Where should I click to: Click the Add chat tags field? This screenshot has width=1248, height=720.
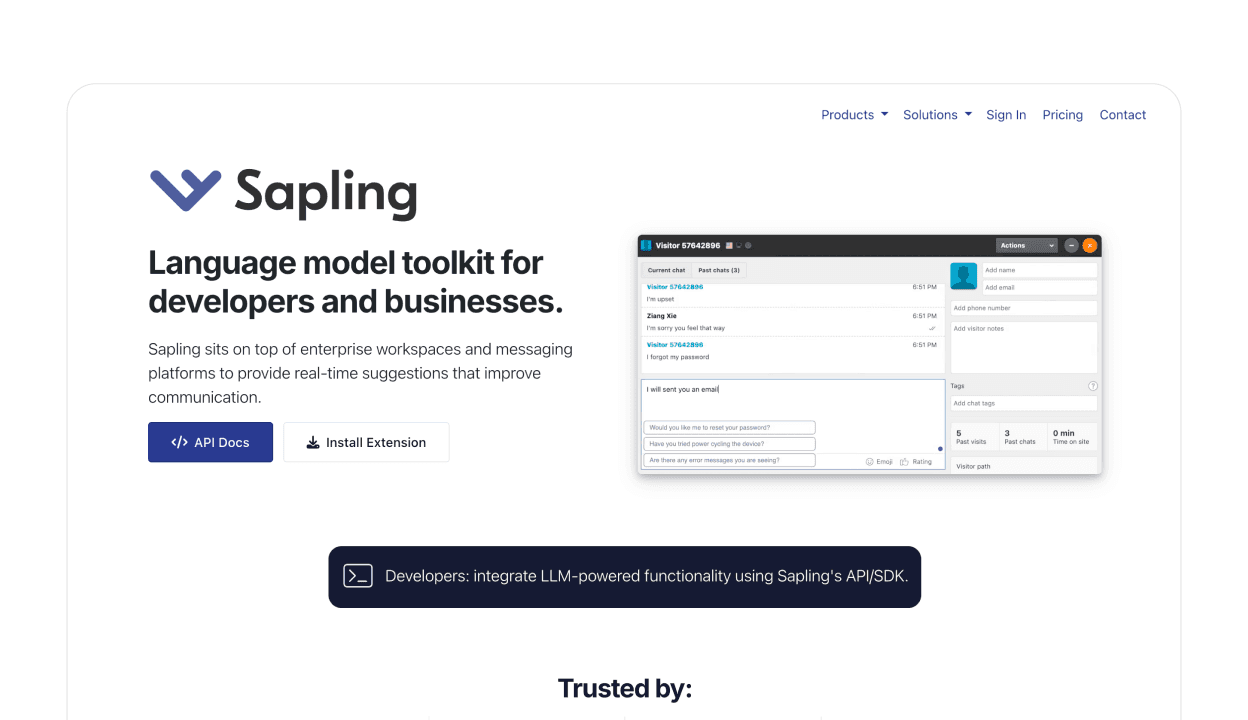pos(1023,403)
